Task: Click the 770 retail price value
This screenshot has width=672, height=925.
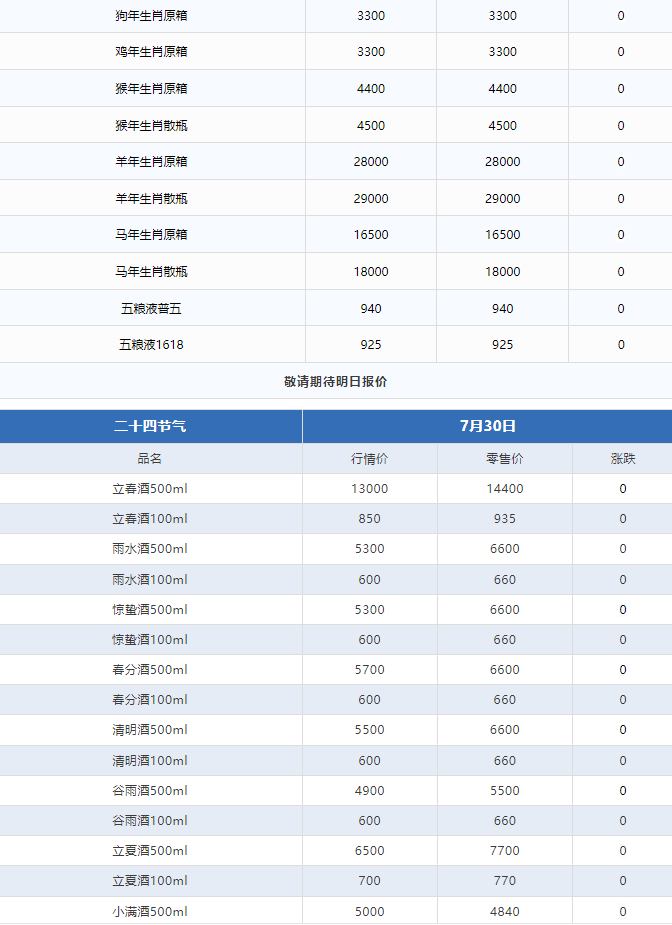Action: click(x=504, y=881)
